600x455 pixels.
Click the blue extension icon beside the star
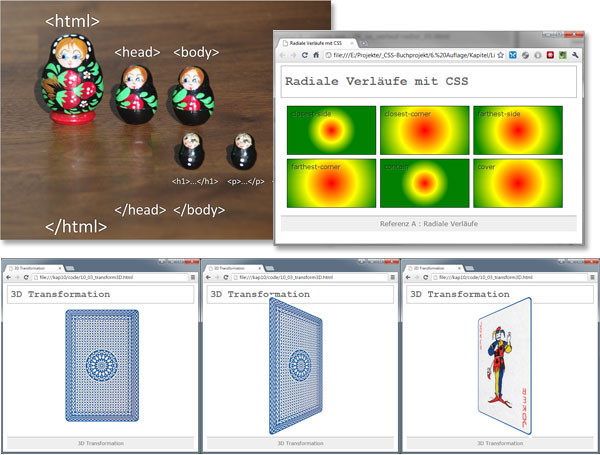pyautogui.click(x=513, y=55)
